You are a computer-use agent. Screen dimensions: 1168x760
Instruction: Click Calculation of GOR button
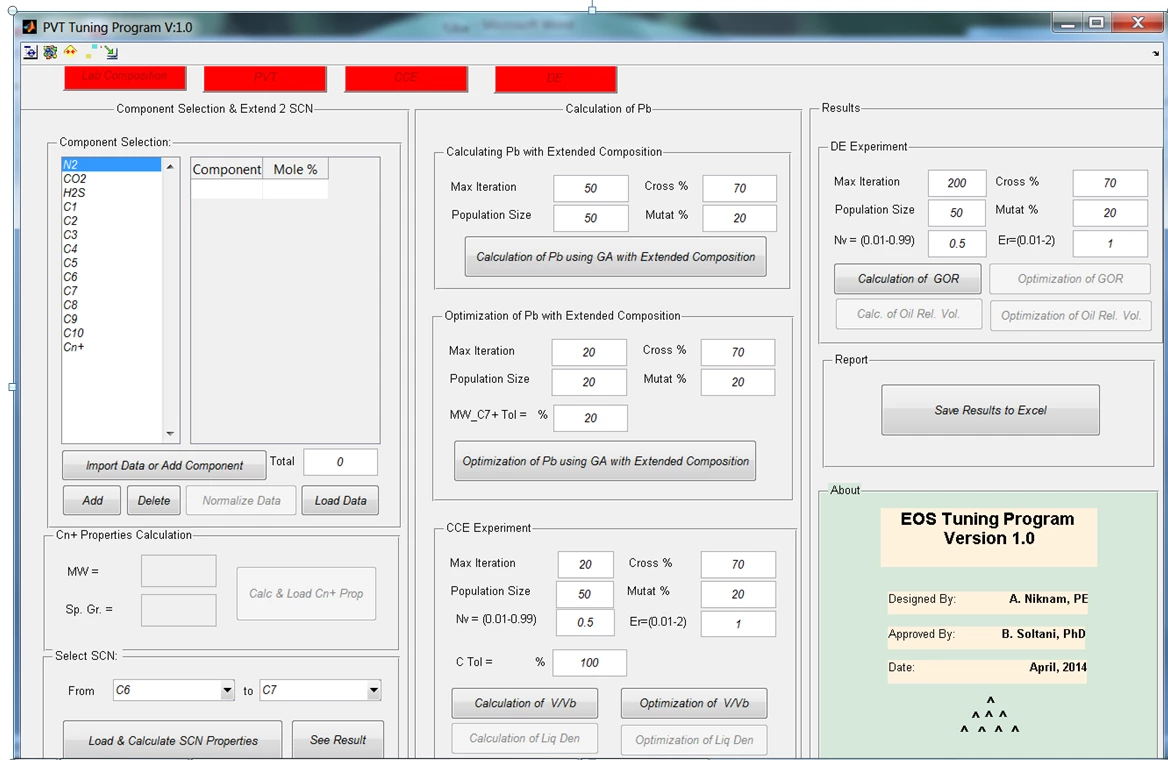tap(907, 279)
